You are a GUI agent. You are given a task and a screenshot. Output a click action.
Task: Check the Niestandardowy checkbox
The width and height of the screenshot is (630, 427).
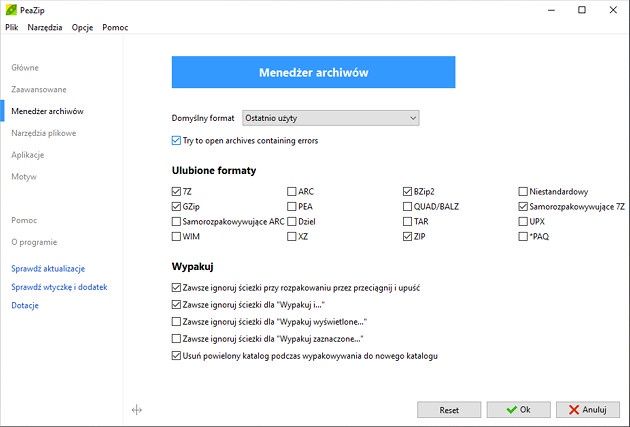pos(523,192)
